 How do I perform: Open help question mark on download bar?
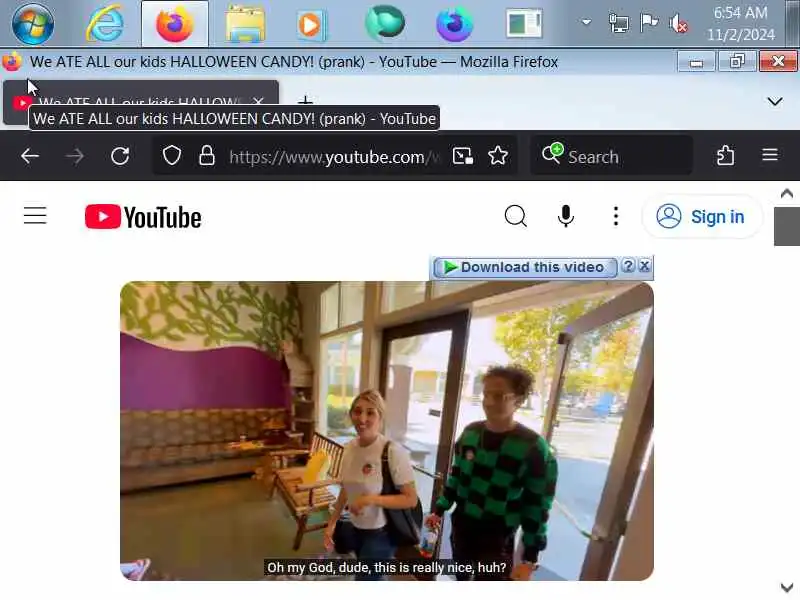tap(629, 266)
